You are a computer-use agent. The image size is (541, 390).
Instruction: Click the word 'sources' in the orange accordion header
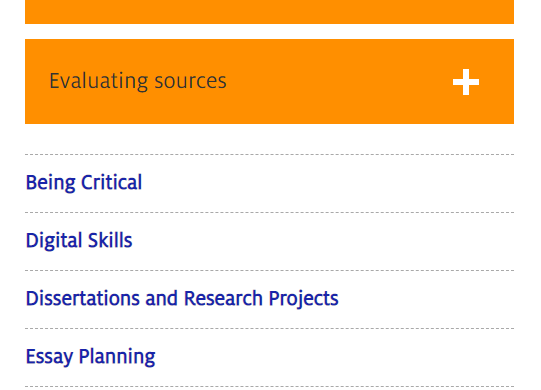pos(190,82)
